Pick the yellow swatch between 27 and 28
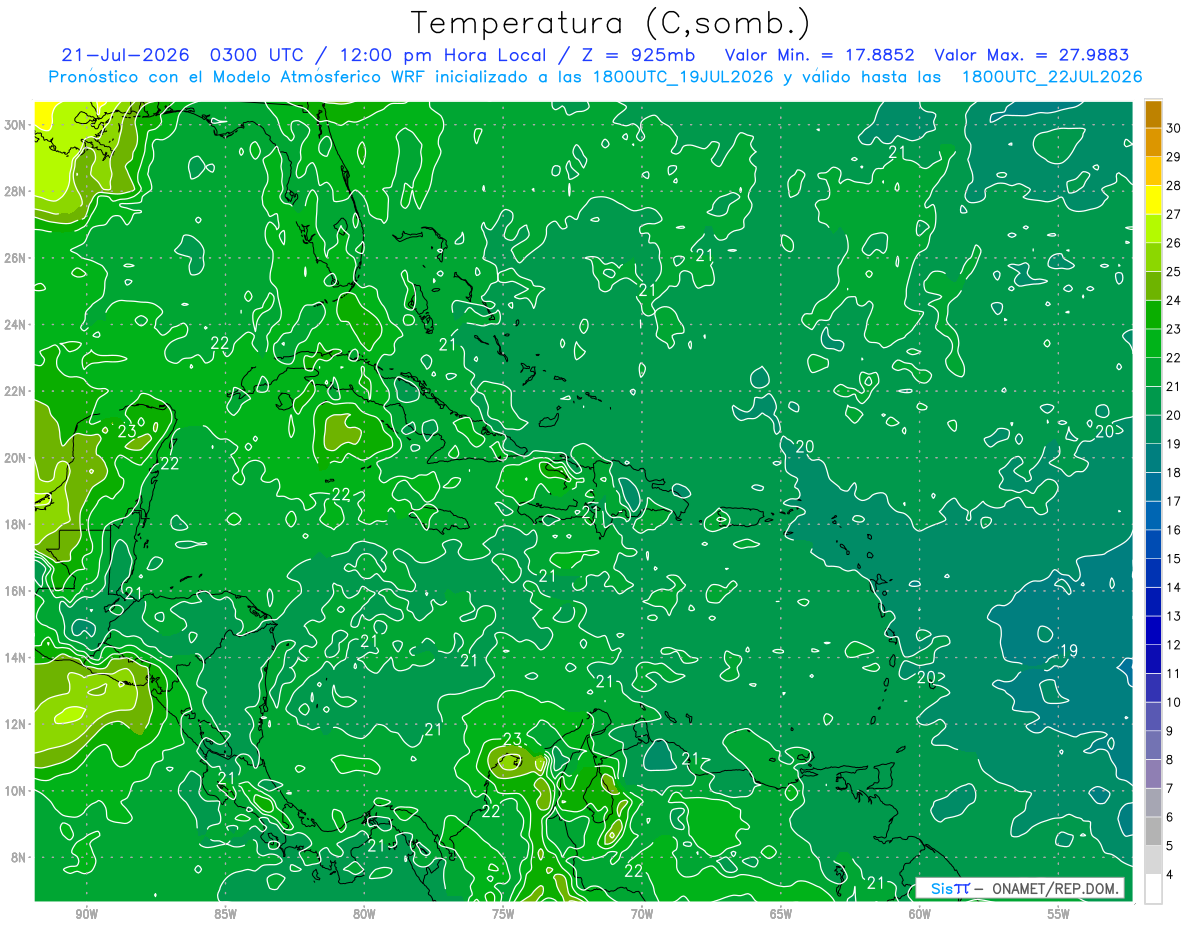 [x=1153, y=200]
